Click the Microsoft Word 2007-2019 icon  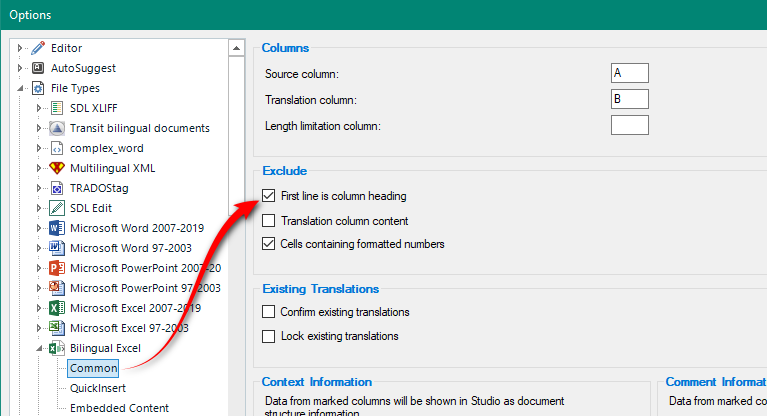pyautogui.click(x=57, y=228)
